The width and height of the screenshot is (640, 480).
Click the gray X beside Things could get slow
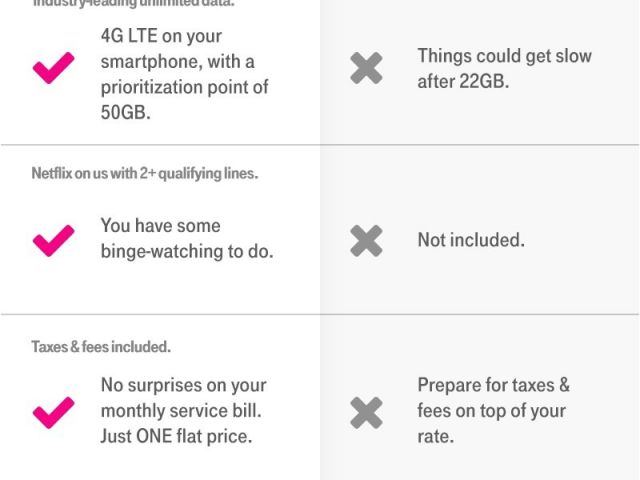coord(366,68)
